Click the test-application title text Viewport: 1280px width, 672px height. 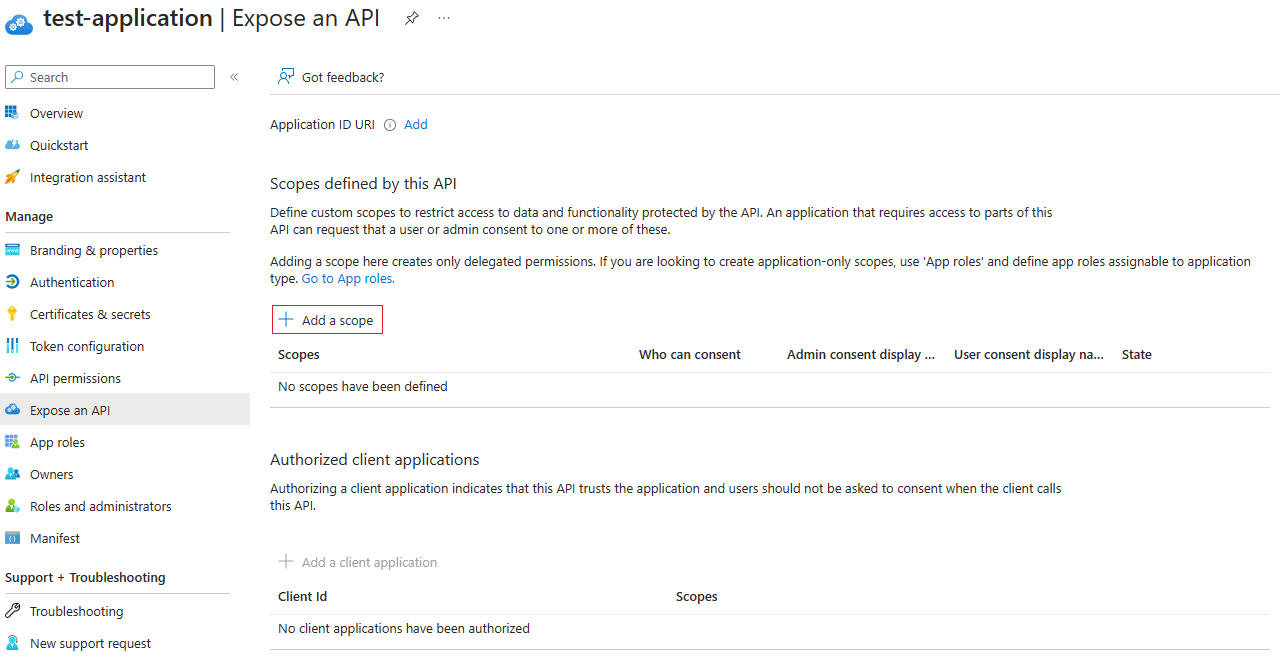[x=128, y=19]
